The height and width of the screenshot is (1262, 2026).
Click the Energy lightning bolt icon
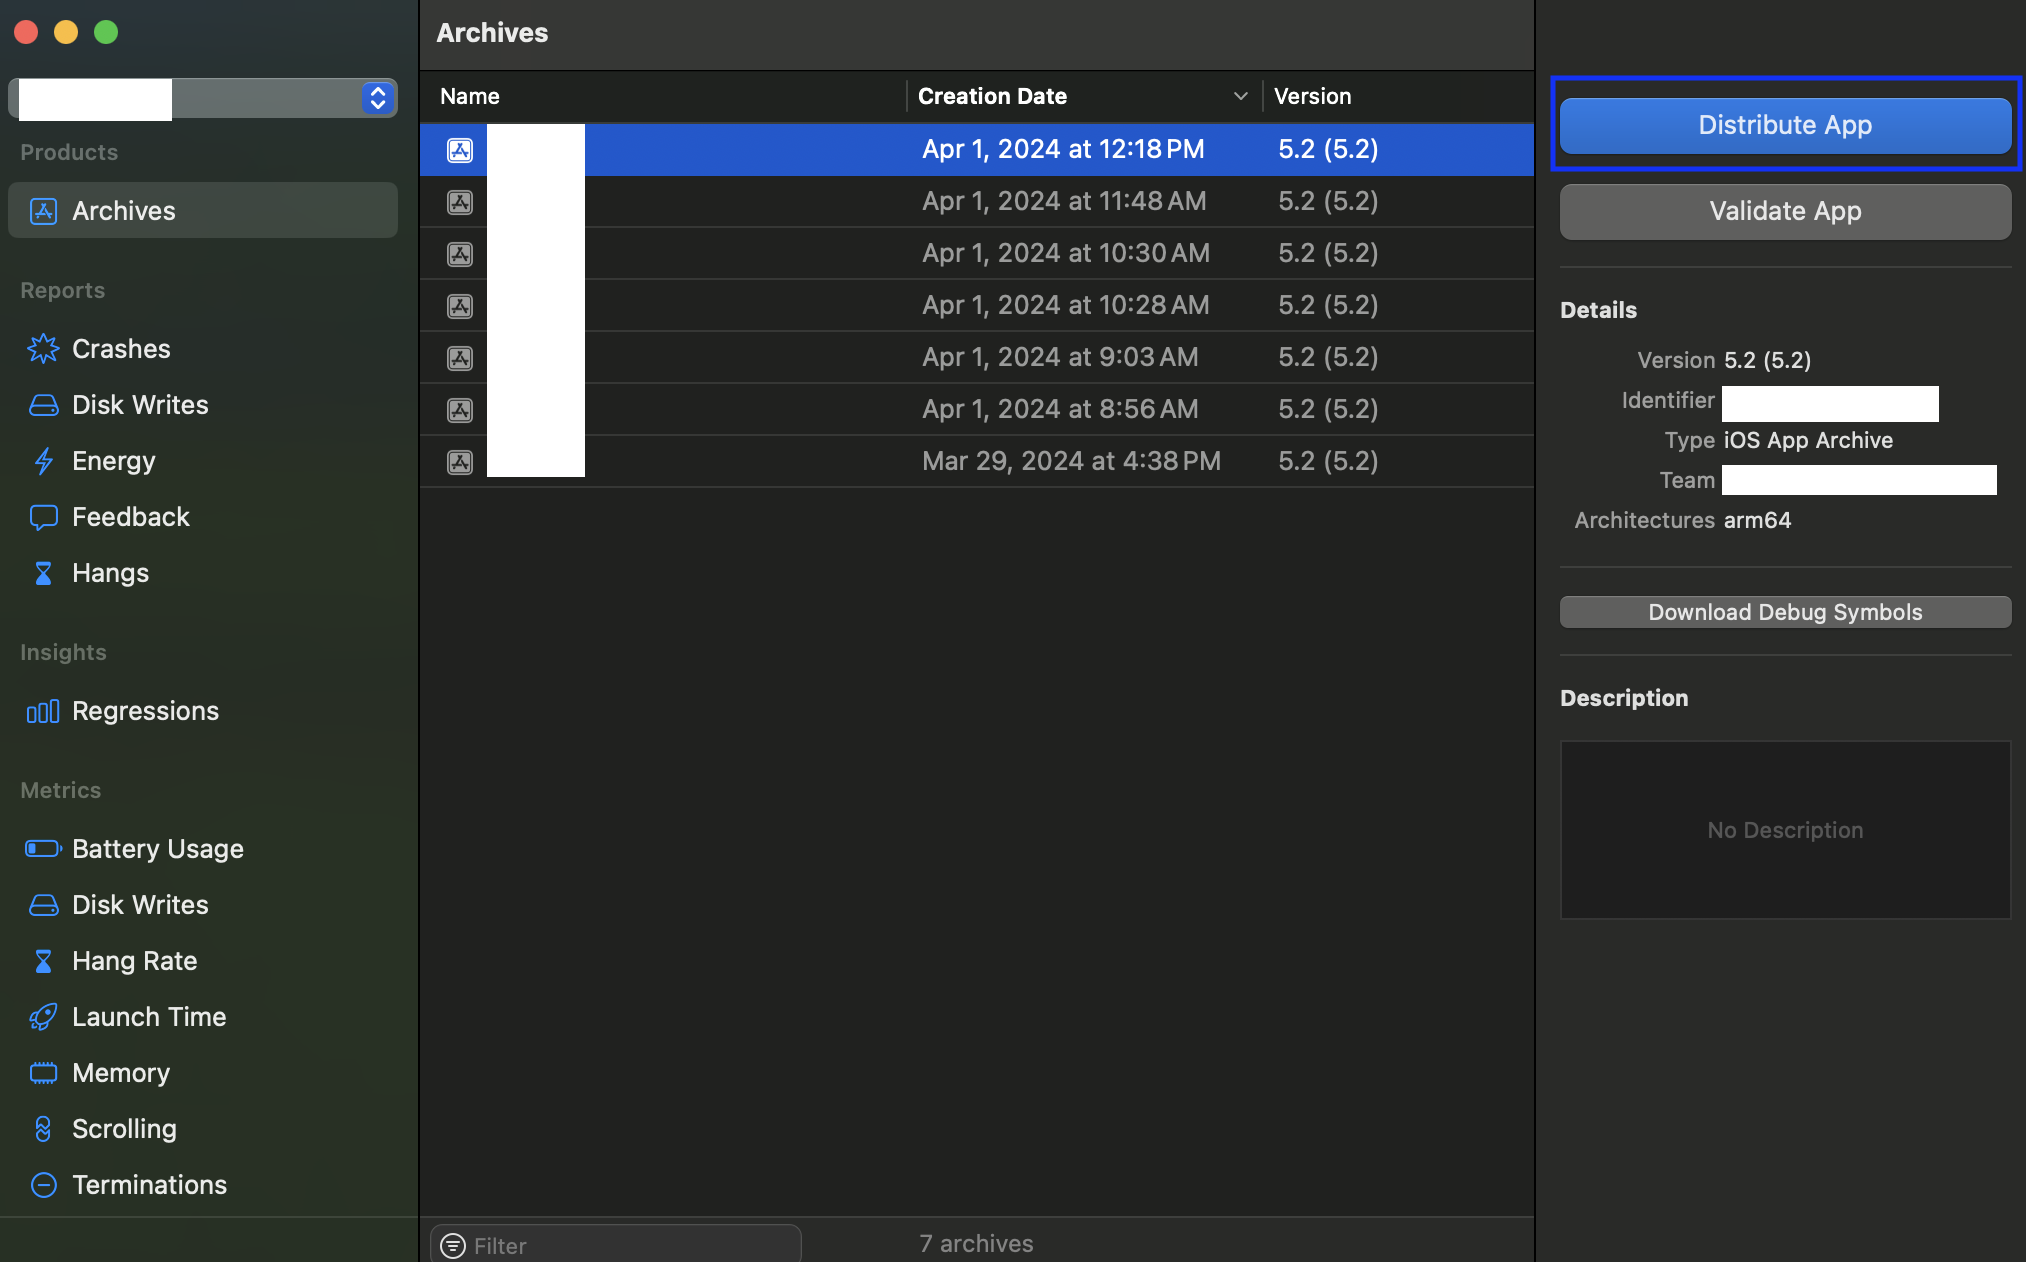[43, 461]
